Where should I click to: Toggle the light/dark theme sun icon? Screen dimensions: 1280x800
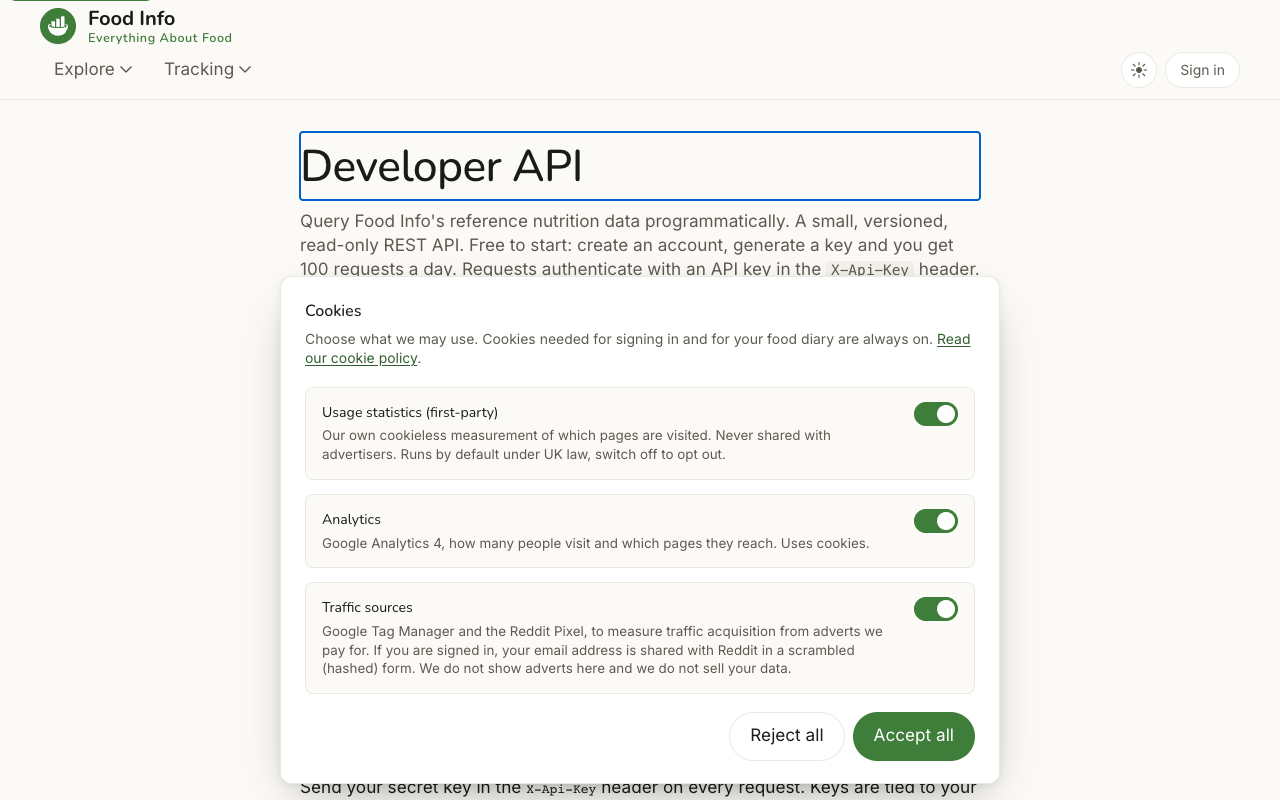(x=1139, y=70)
